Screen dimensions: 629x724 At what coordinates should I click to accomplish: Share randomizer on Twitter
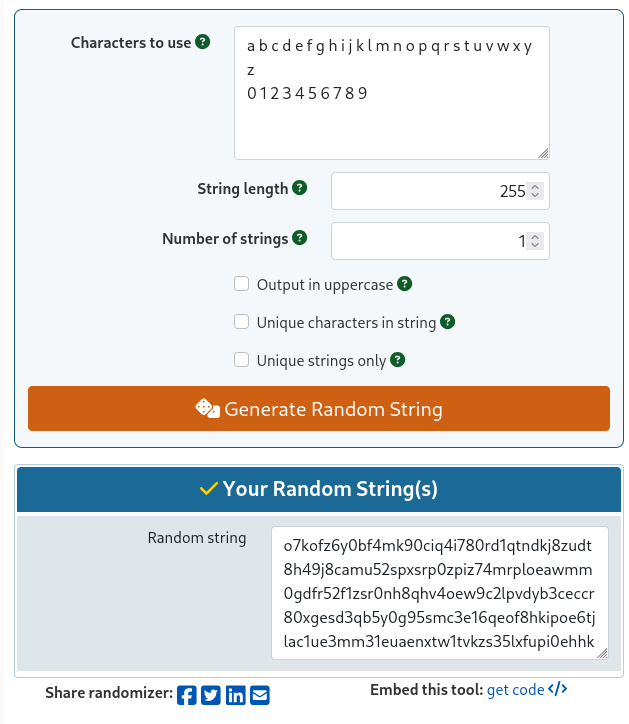(211, 695)
